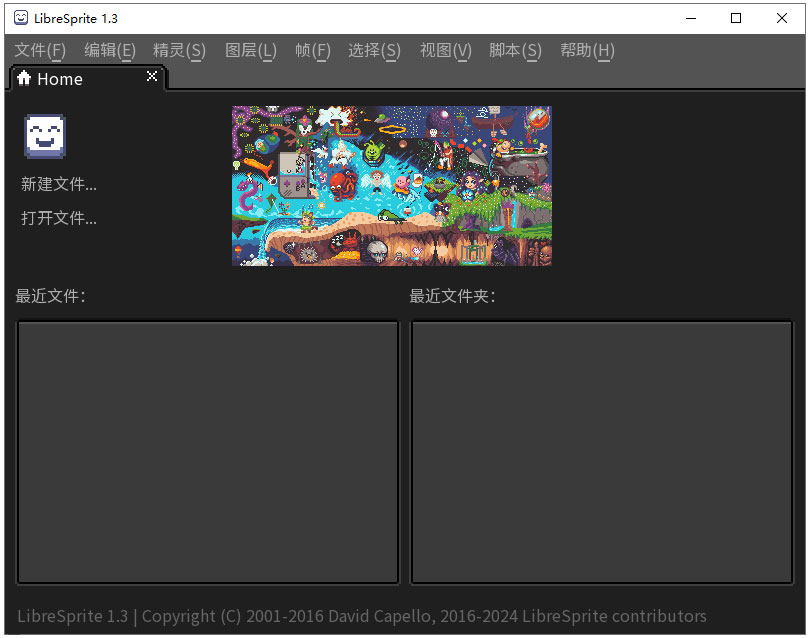Click the LibreSprite icon in title bar
This screenshot has height=638, width=809.
pos(21,18)
